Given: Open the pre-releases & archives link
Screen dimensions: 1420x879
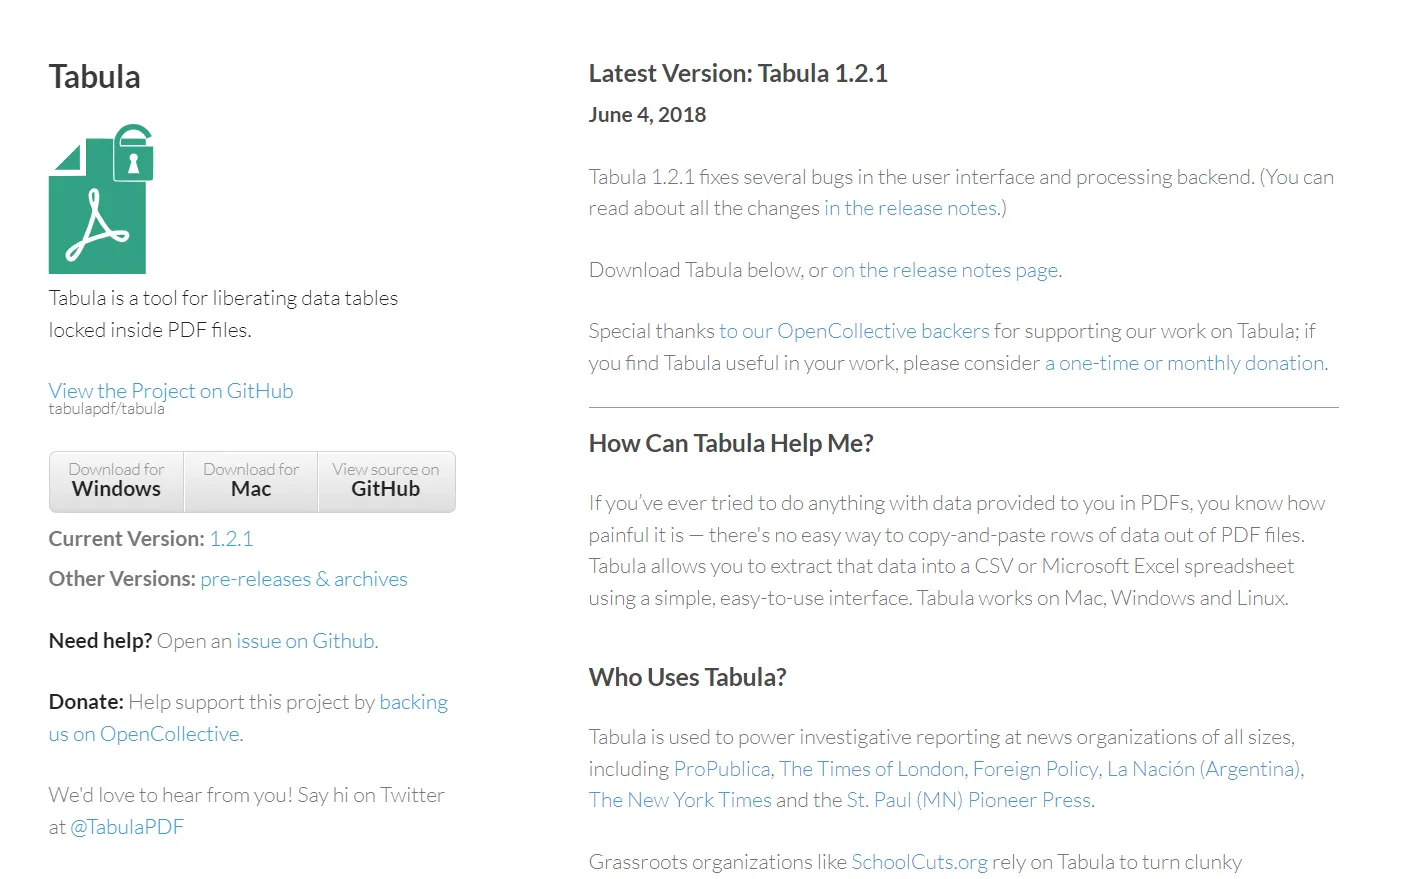Looking at the screenshot, I should pyautogui.click(x=303, y=578).
